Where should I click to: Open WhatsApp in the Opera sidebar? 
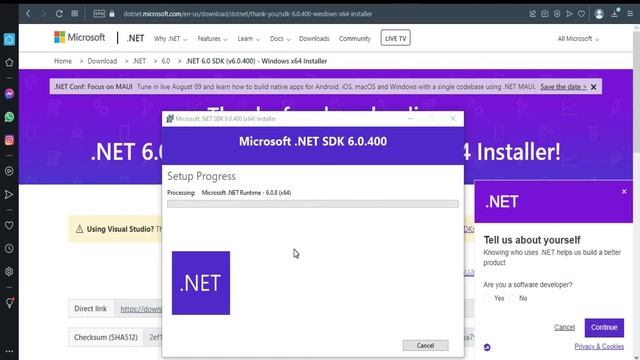(x=9, y=117)
